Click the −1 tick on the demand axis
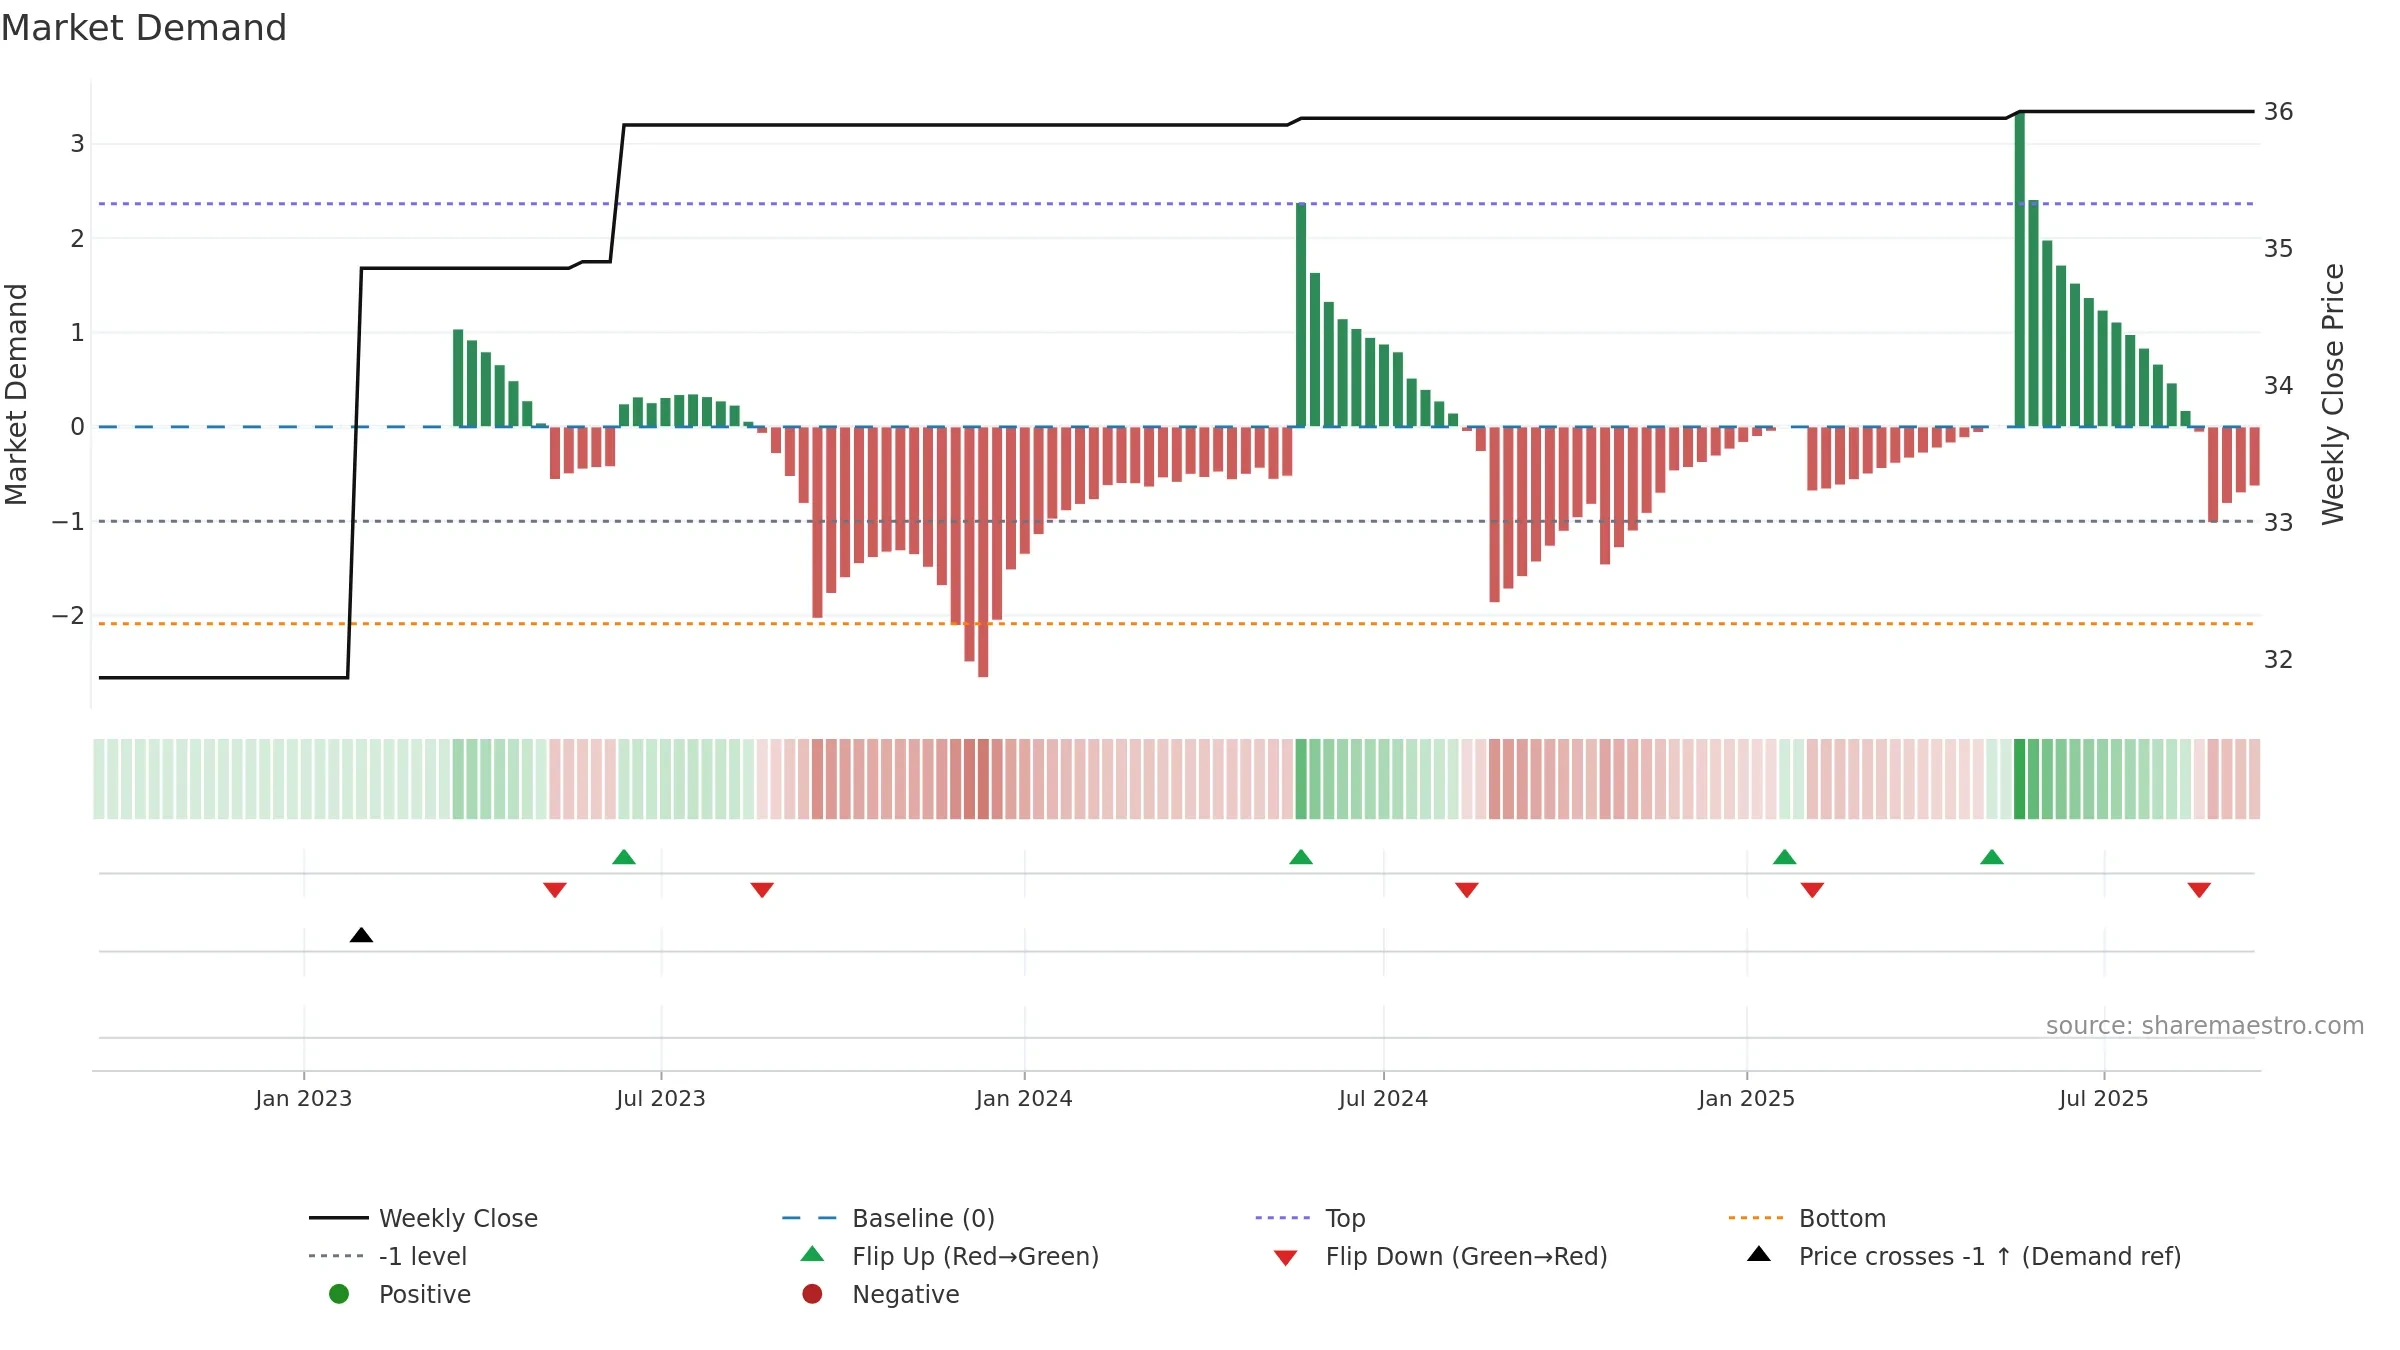 (x=68, y=522)
